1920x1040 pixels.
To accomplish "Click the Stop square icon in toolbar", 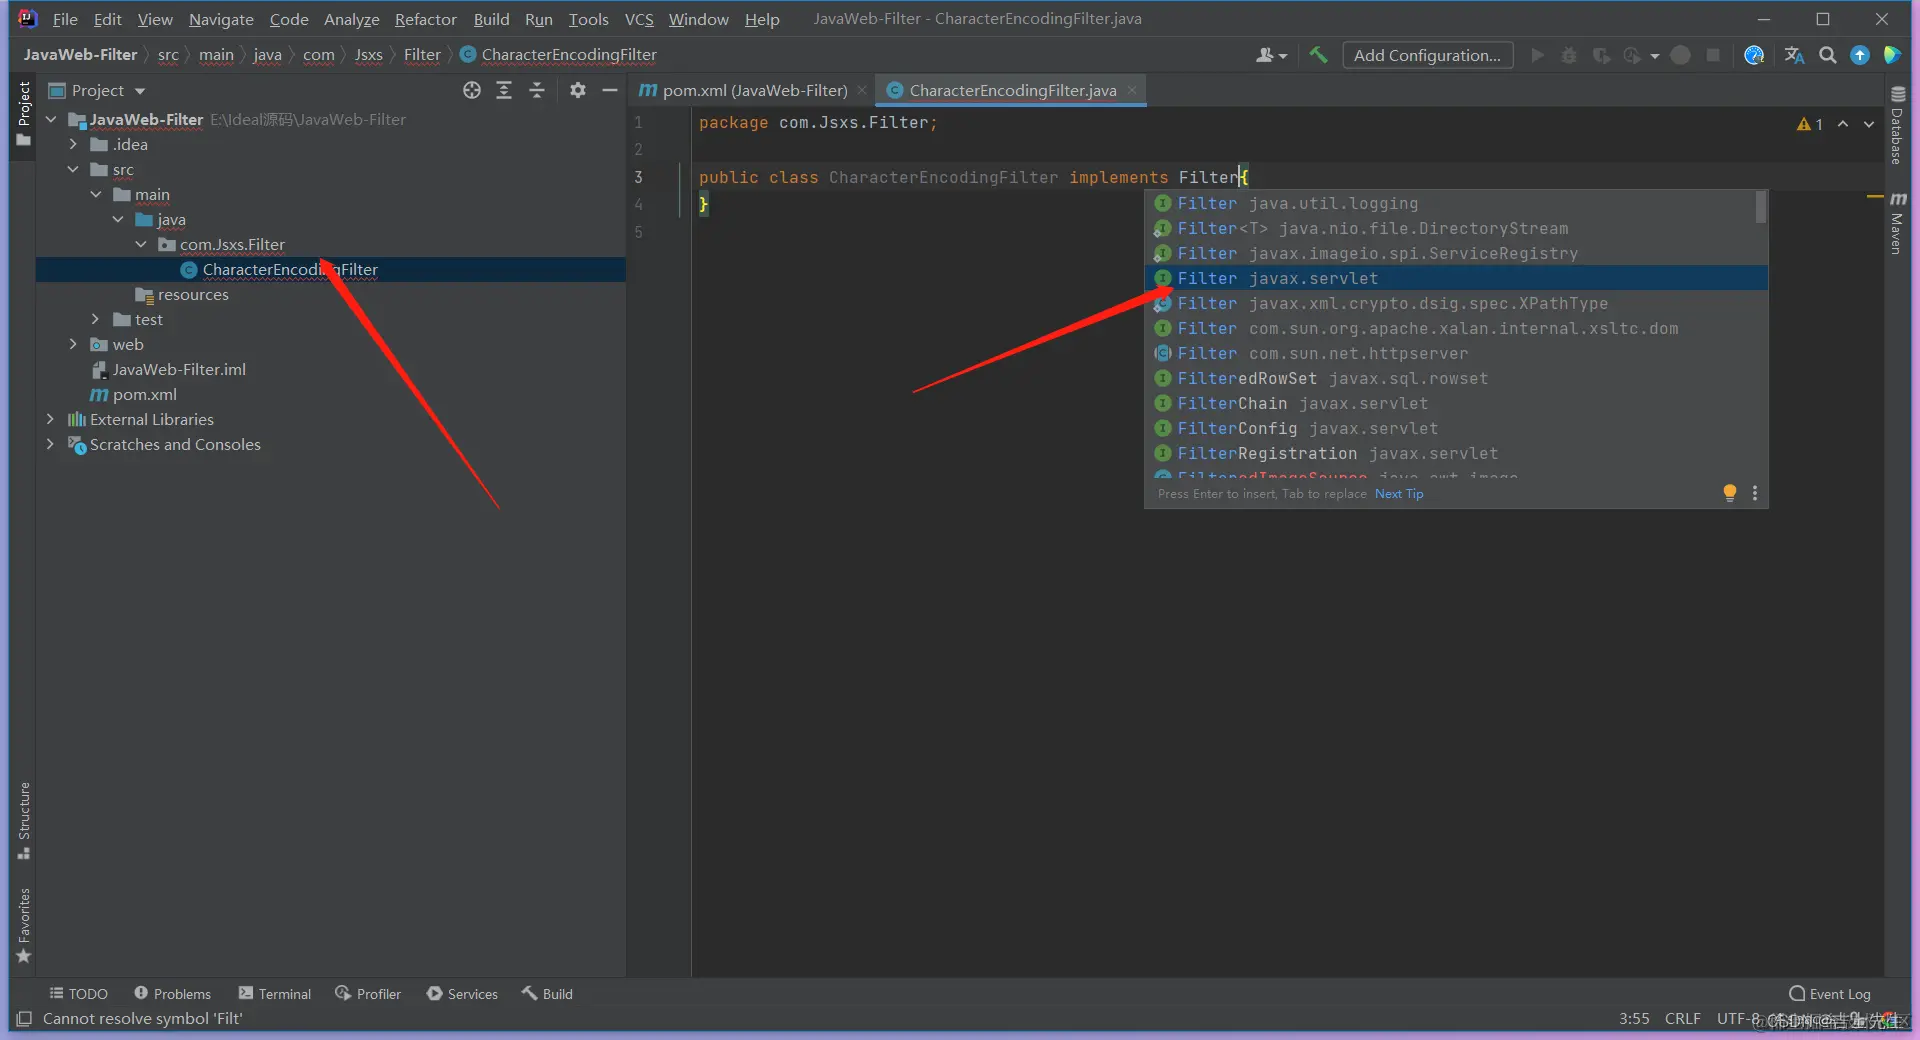I will [1713, 55].
